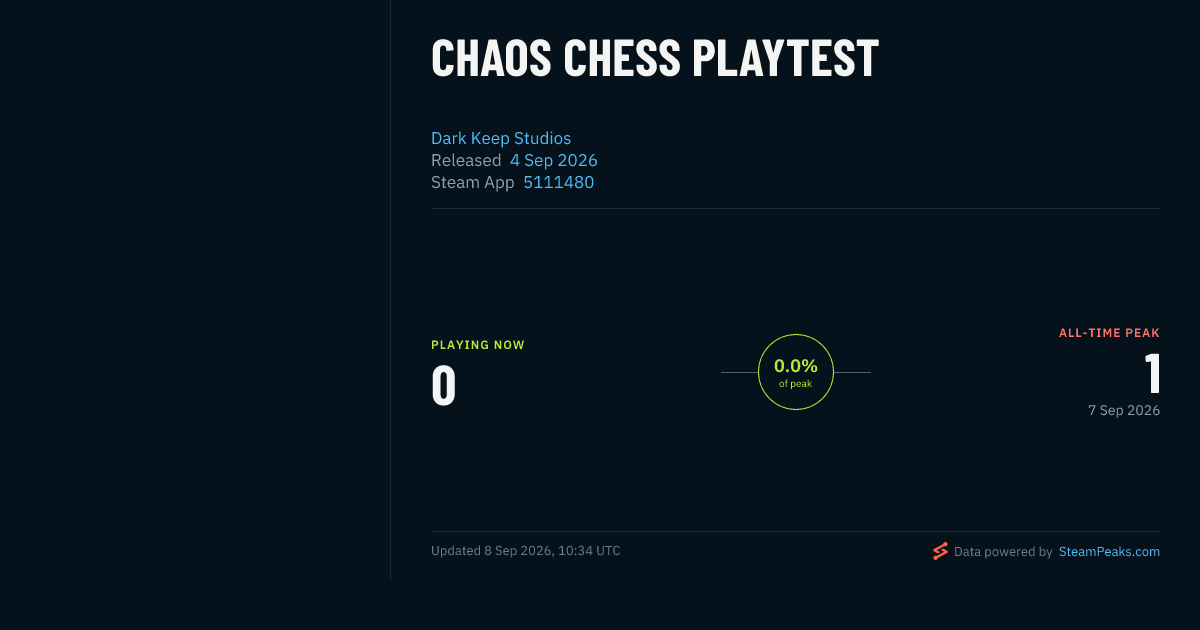
Task: Select the Chaos Chess Playtest title
Action: tap(655, 58)
